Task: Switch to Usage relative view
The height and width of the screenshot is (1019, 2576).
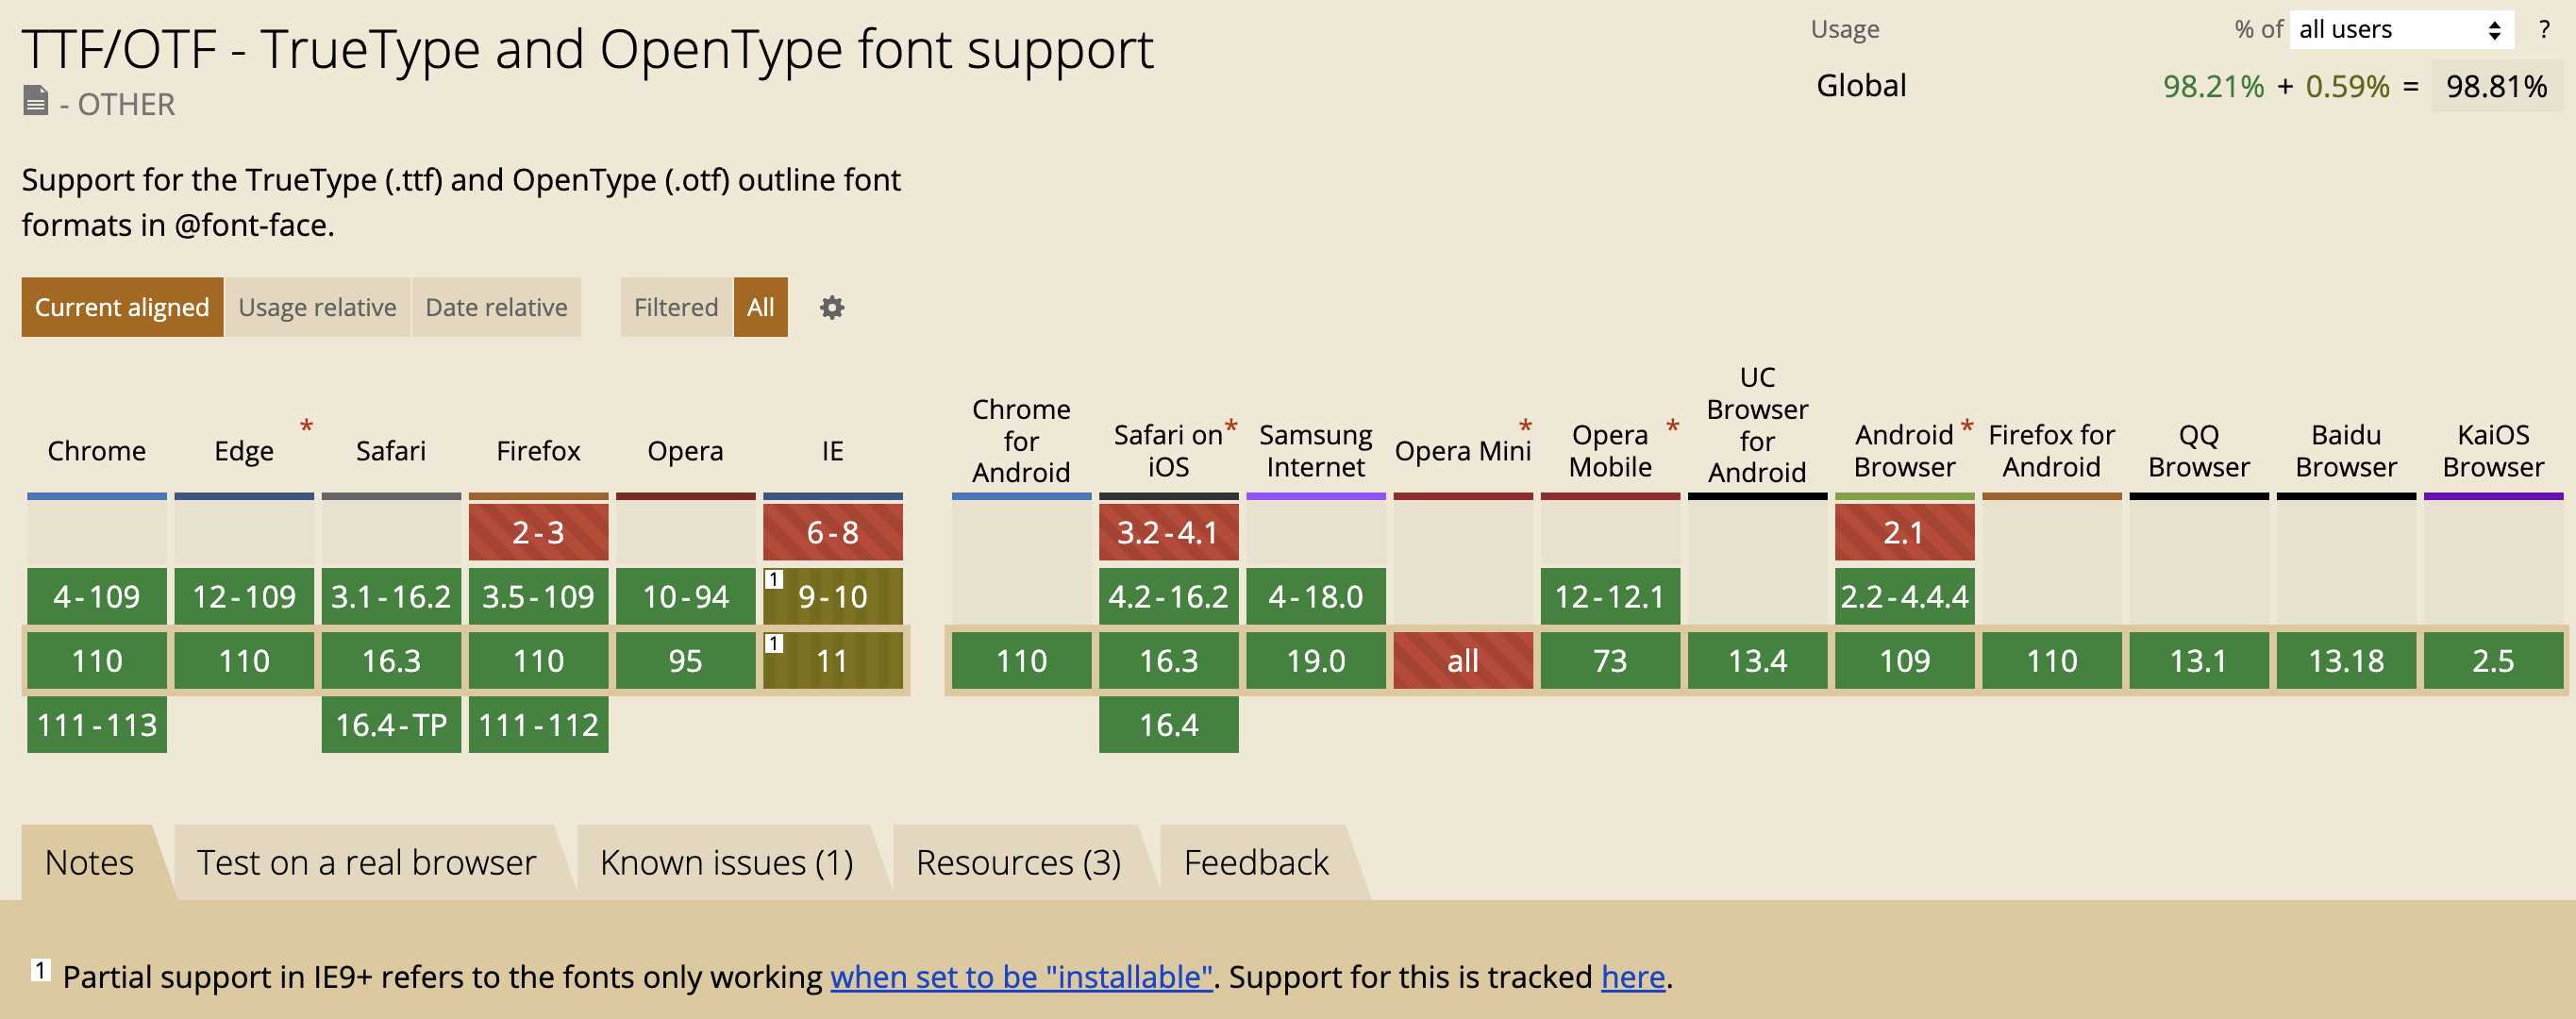Action: [317, 307]
